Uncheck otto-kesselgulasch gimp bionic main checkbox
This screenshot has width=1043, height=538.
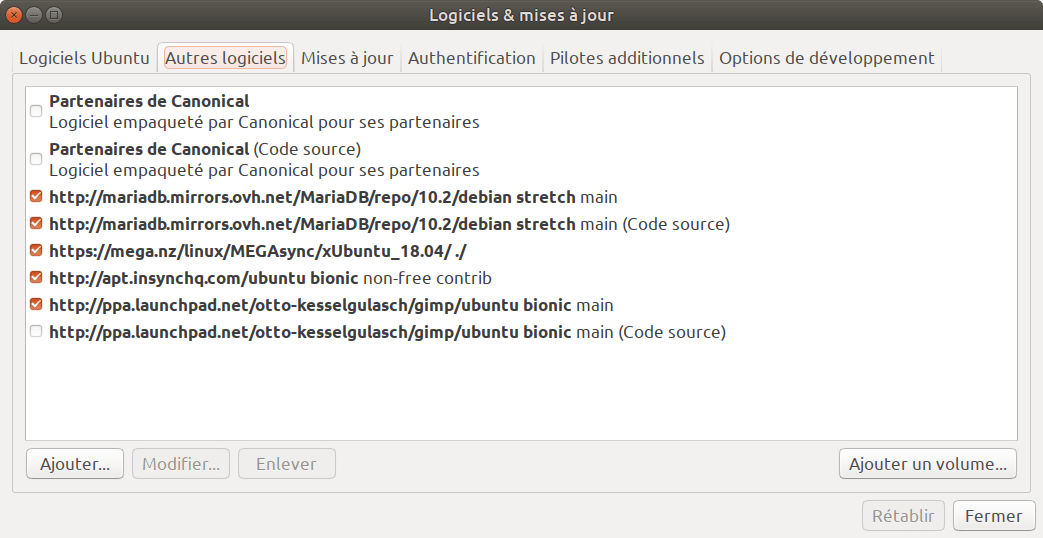(36, 305)
